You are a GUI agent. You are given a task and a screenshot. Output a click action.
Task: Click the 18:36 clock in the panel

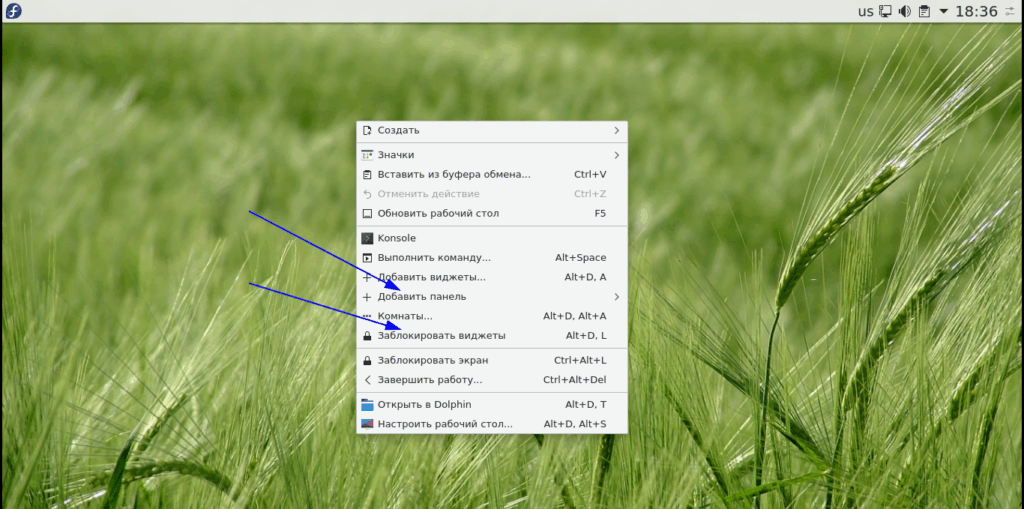976,12
